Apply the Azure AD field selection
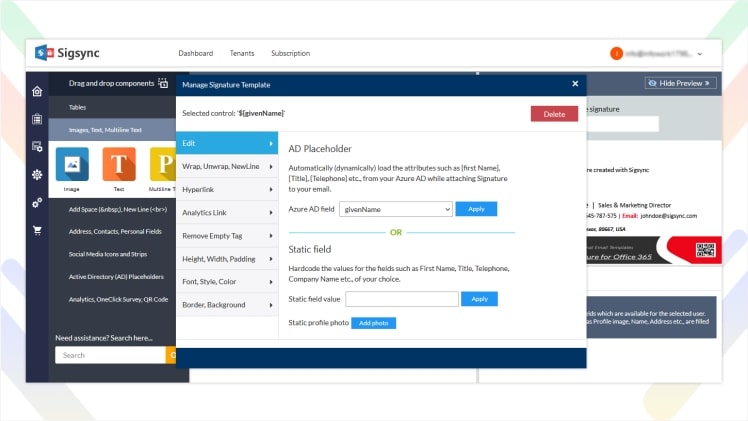The height and width of the screenshot is (421, 748). (476, 209)
